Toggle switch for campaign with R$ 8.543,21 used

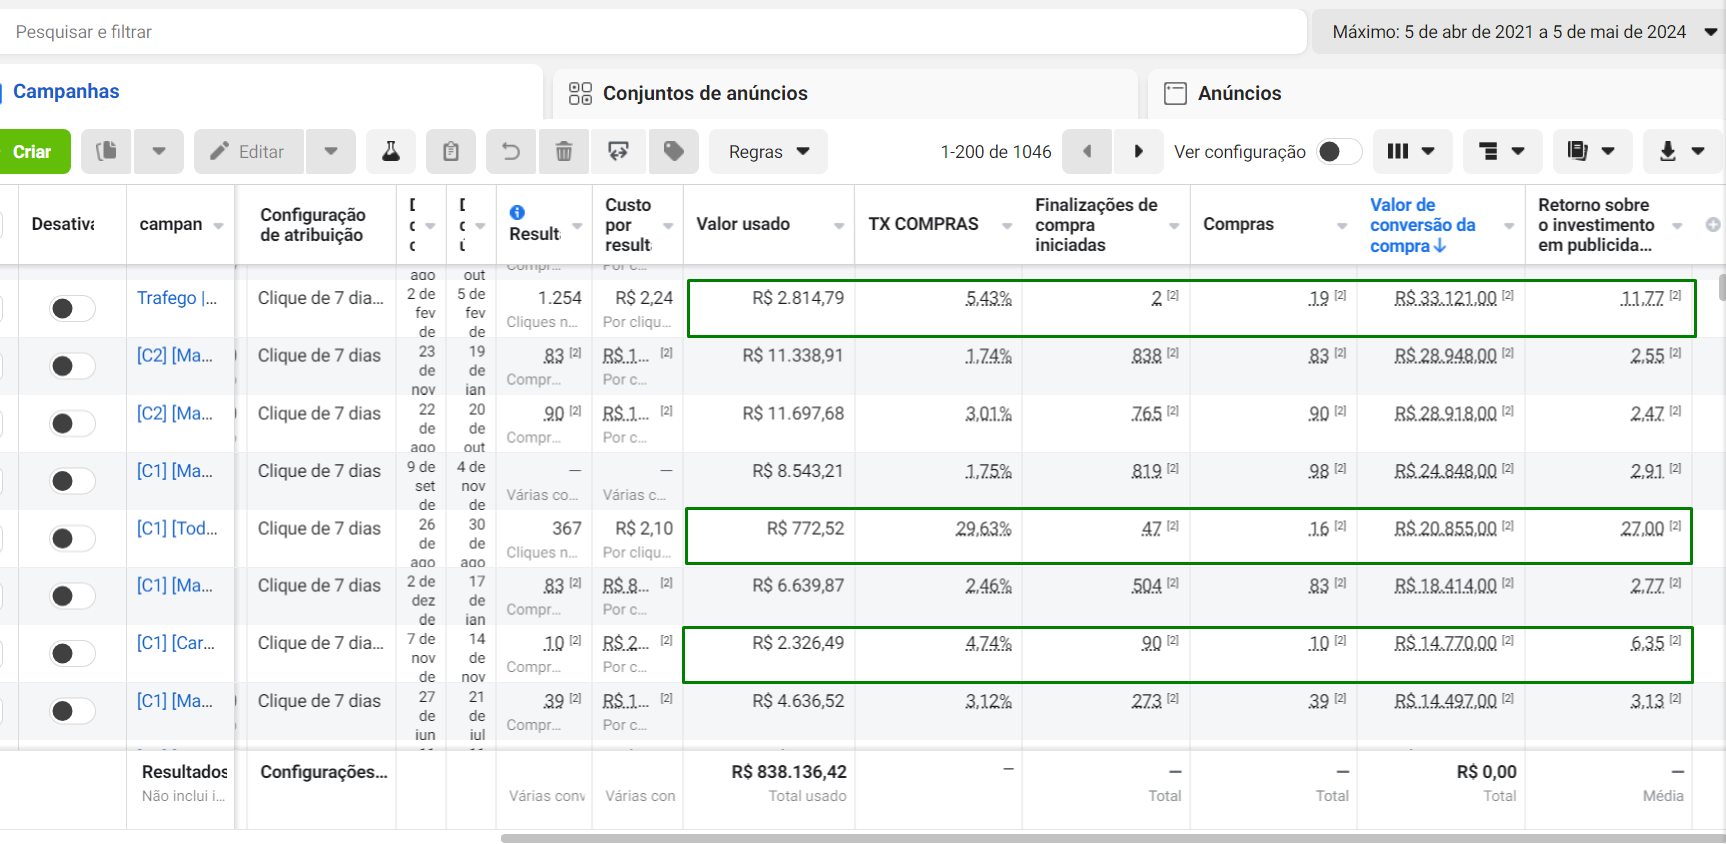[x=73, y=481]
